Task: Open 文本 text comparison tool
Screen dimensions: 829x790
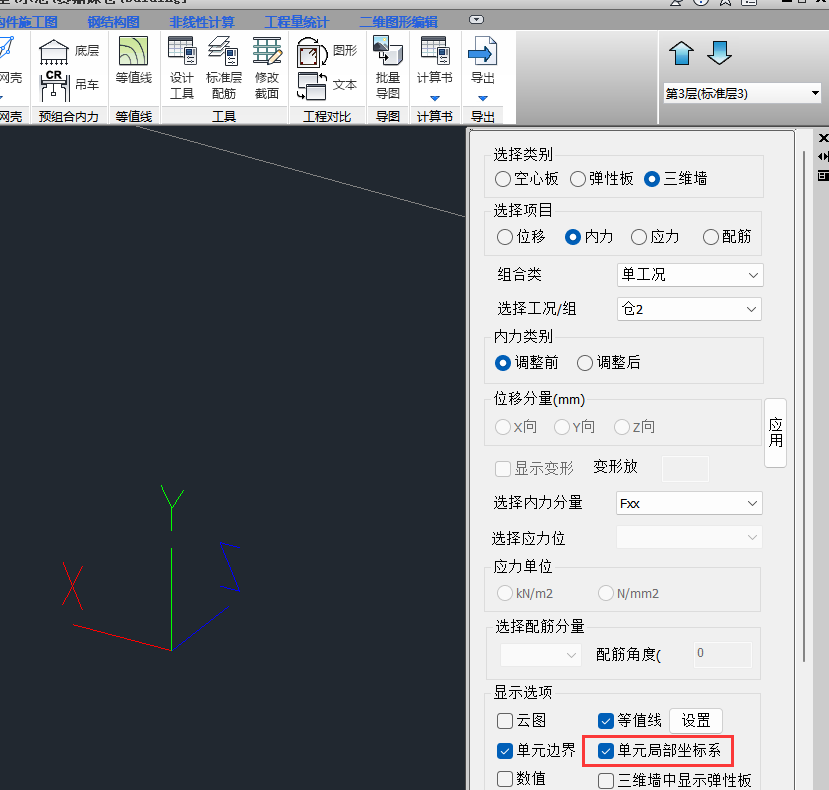Action: [x=327, y=85]
